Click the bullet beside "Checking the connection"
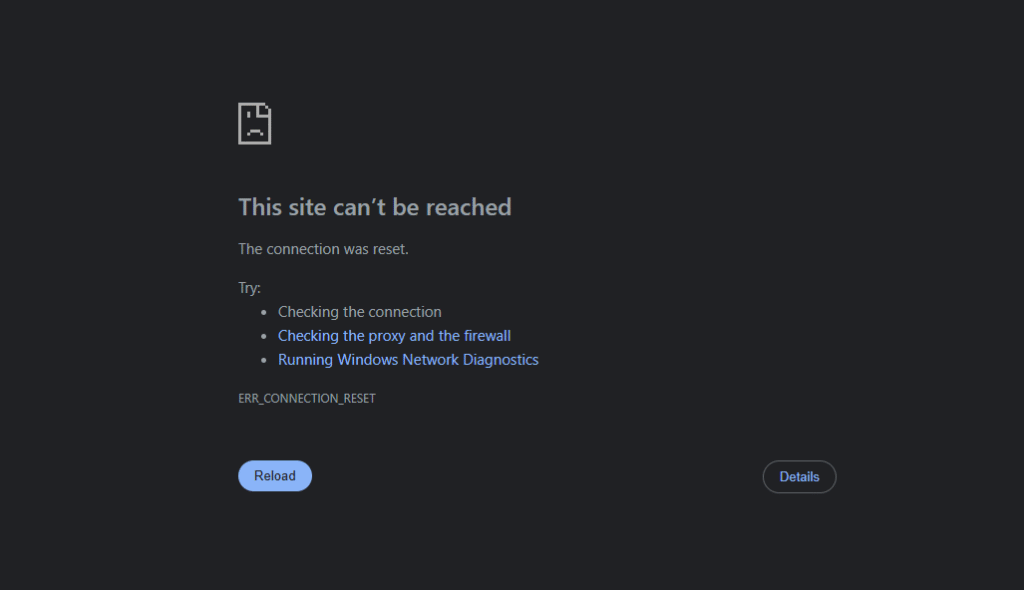This screenshot has height=590, width=1024. (263, 313)
